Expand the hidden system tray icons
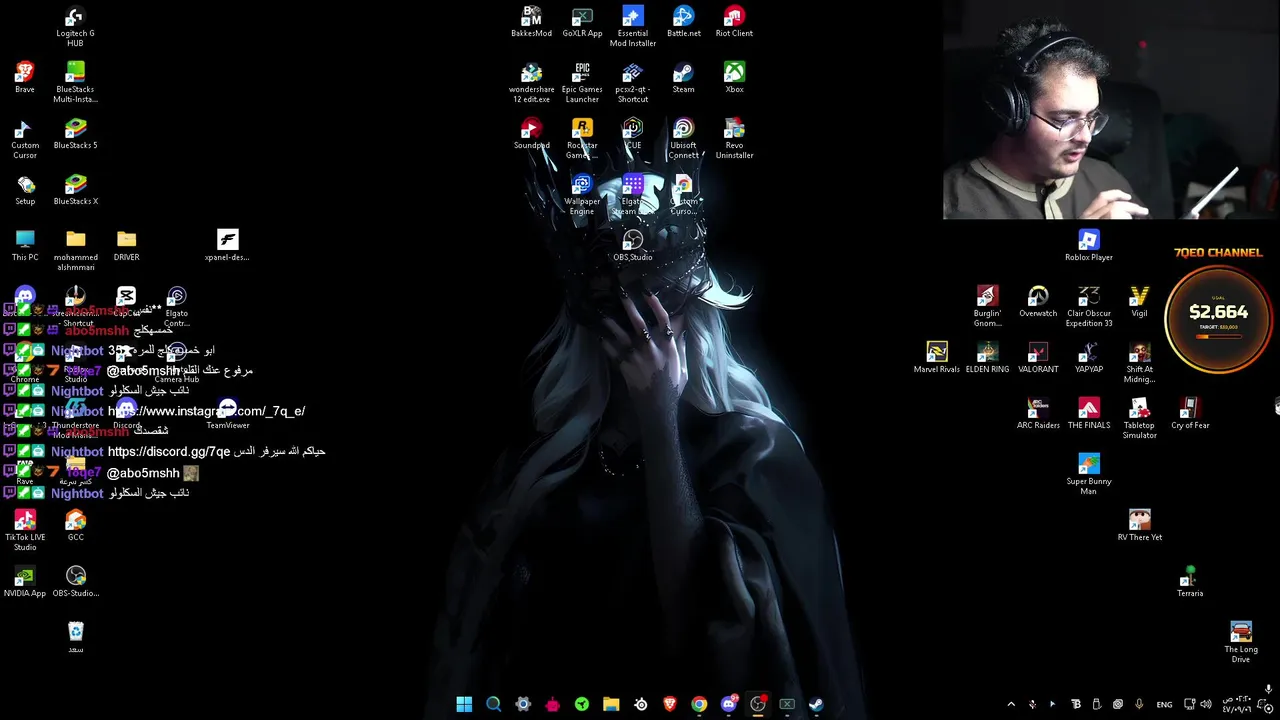Screen dimensions: 1280x720 tap(1011, 704)
